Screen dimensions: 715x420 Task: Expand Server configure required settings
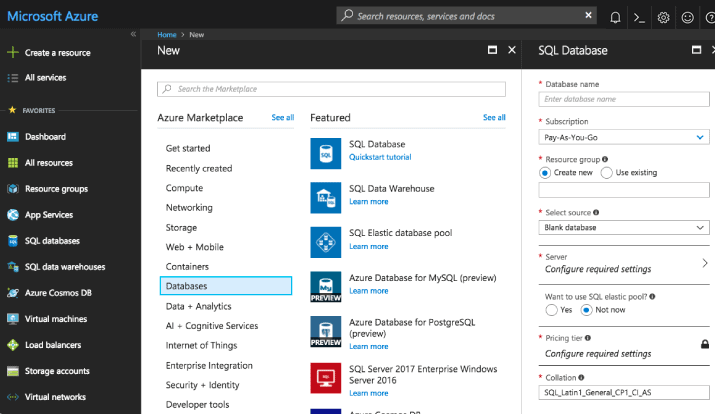click(624, 264)
